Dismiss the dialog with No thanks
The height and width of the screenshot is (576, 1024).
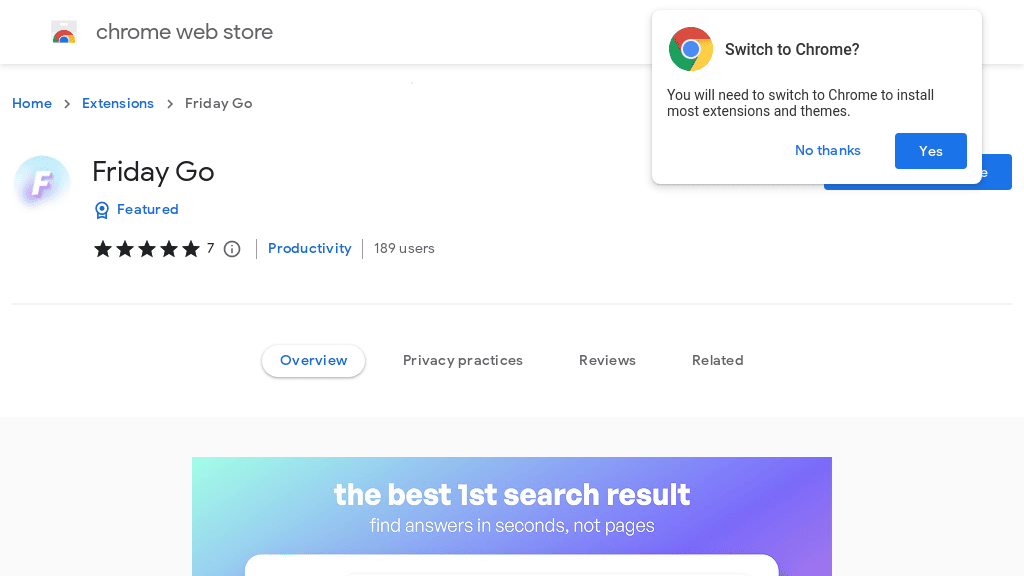[827, 150]
